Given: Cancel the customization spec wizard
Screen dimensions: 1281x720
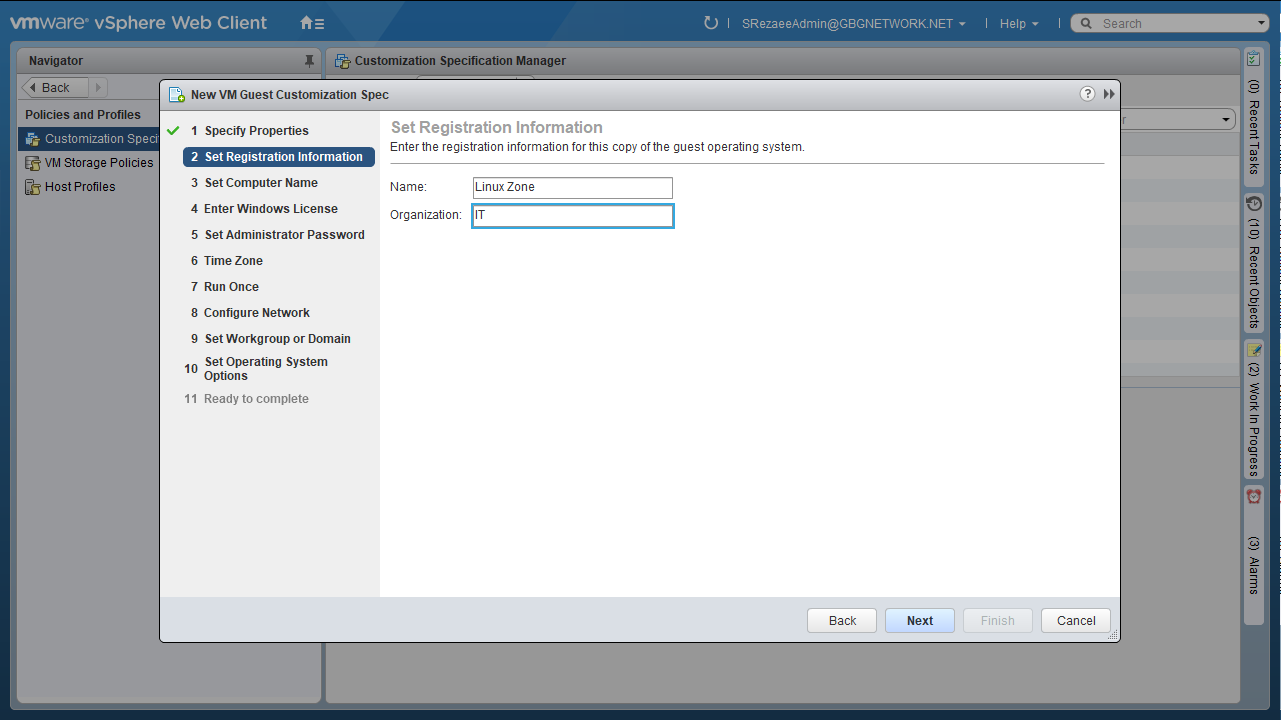Looking at the screenshot, I should click(x=1075, y=621).
